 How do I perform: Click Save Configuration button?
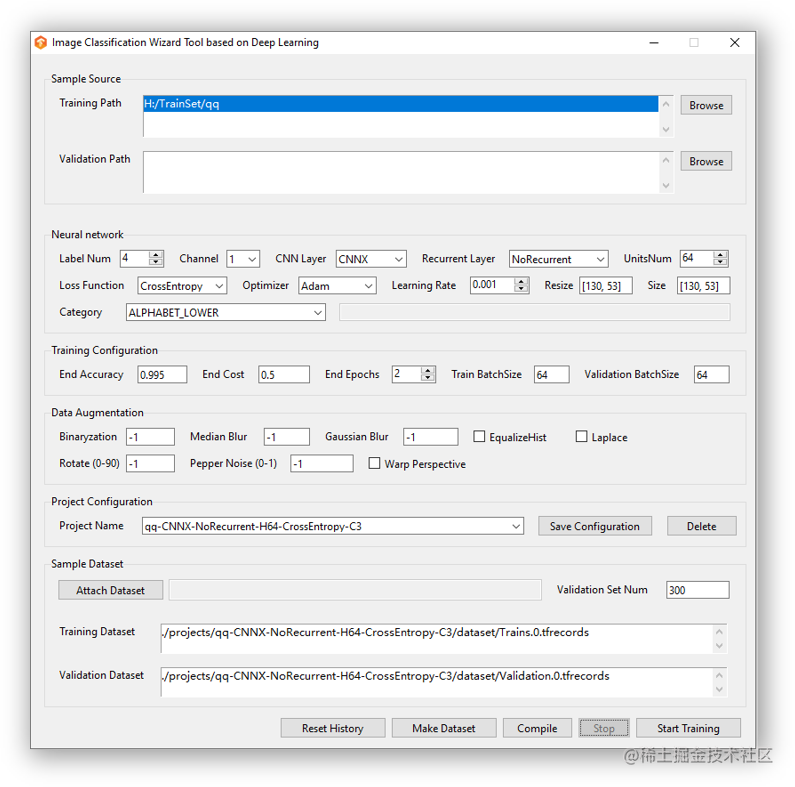[x=595, y=526]
